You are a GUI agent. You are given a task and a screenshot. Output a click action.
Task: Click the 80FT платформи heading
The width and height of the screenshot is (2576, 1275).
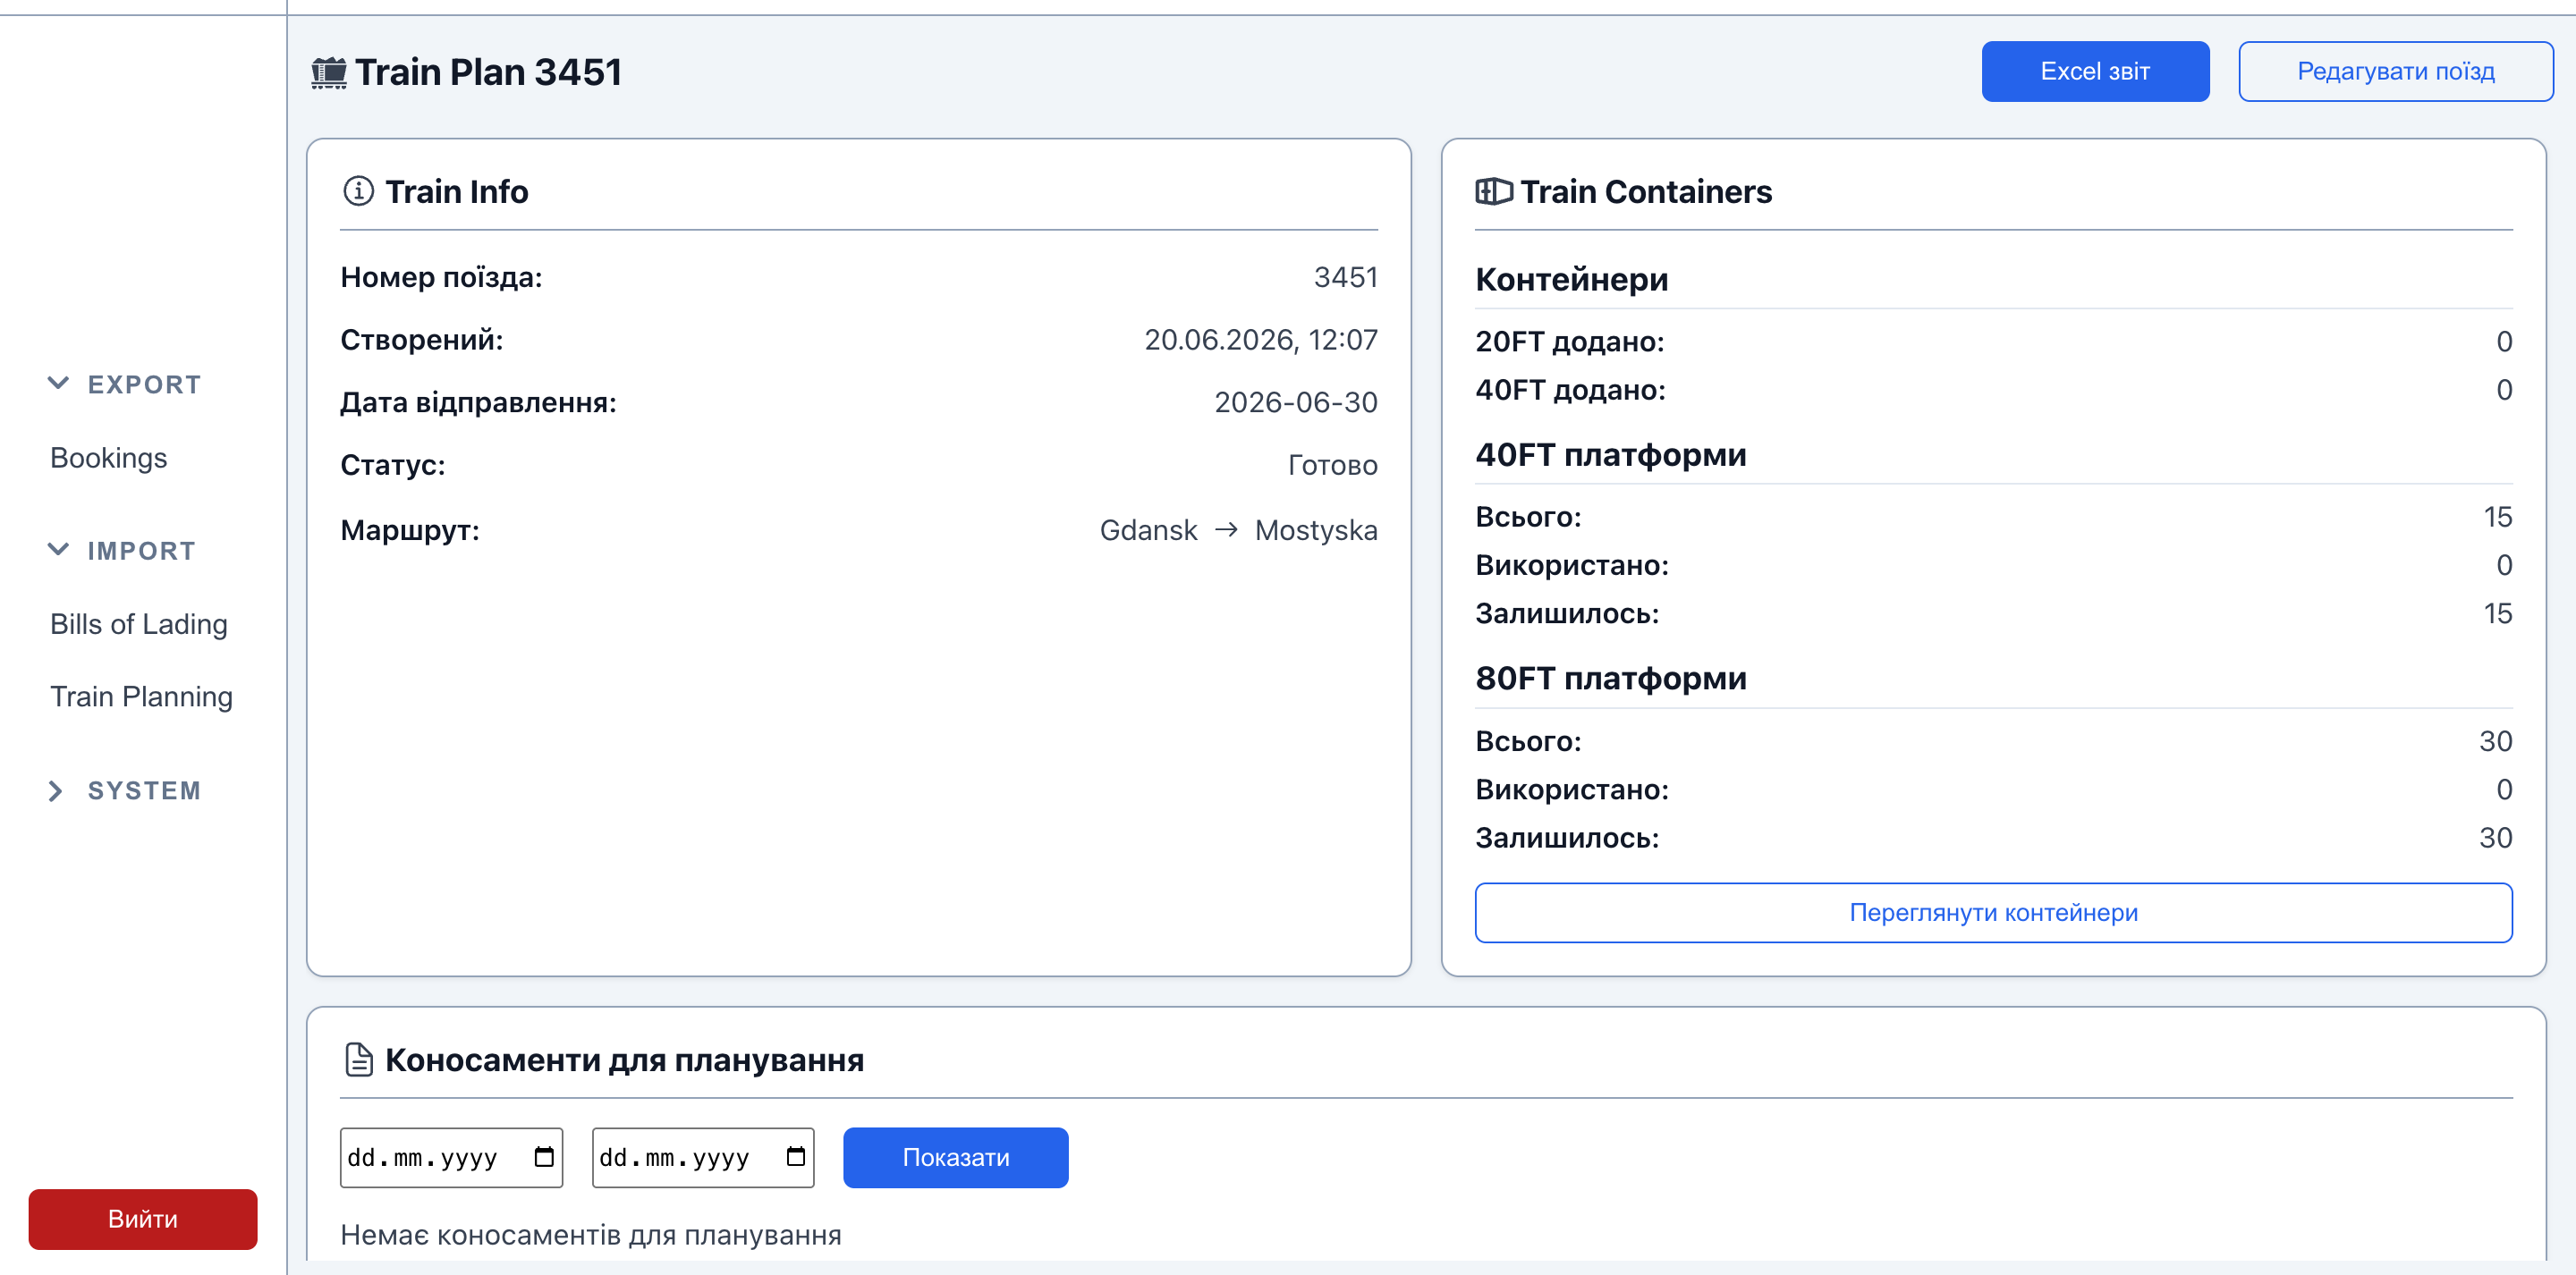1610,678
